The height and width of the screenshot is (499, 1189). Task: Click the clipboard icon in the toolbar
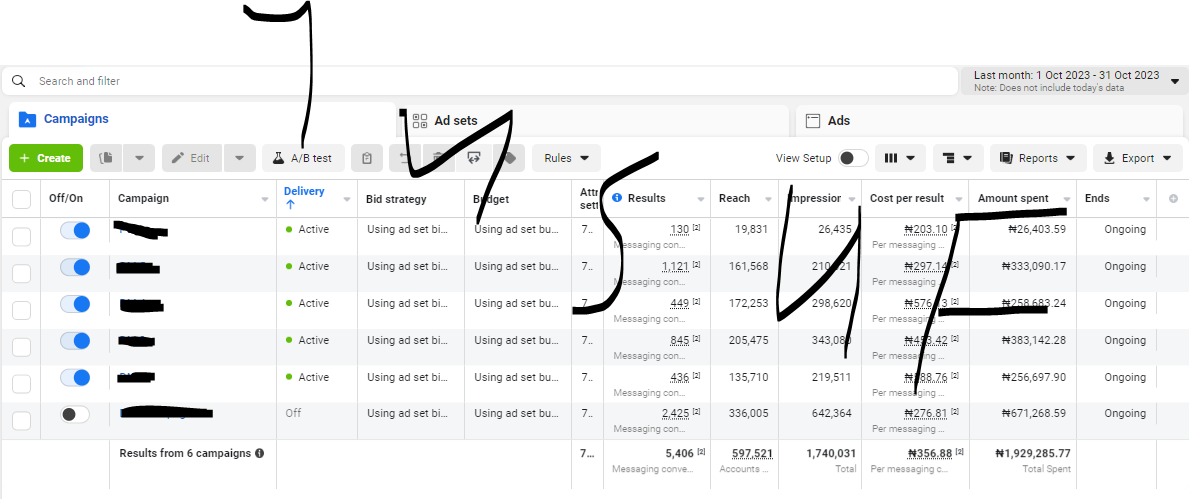click(x=367, y=158)
